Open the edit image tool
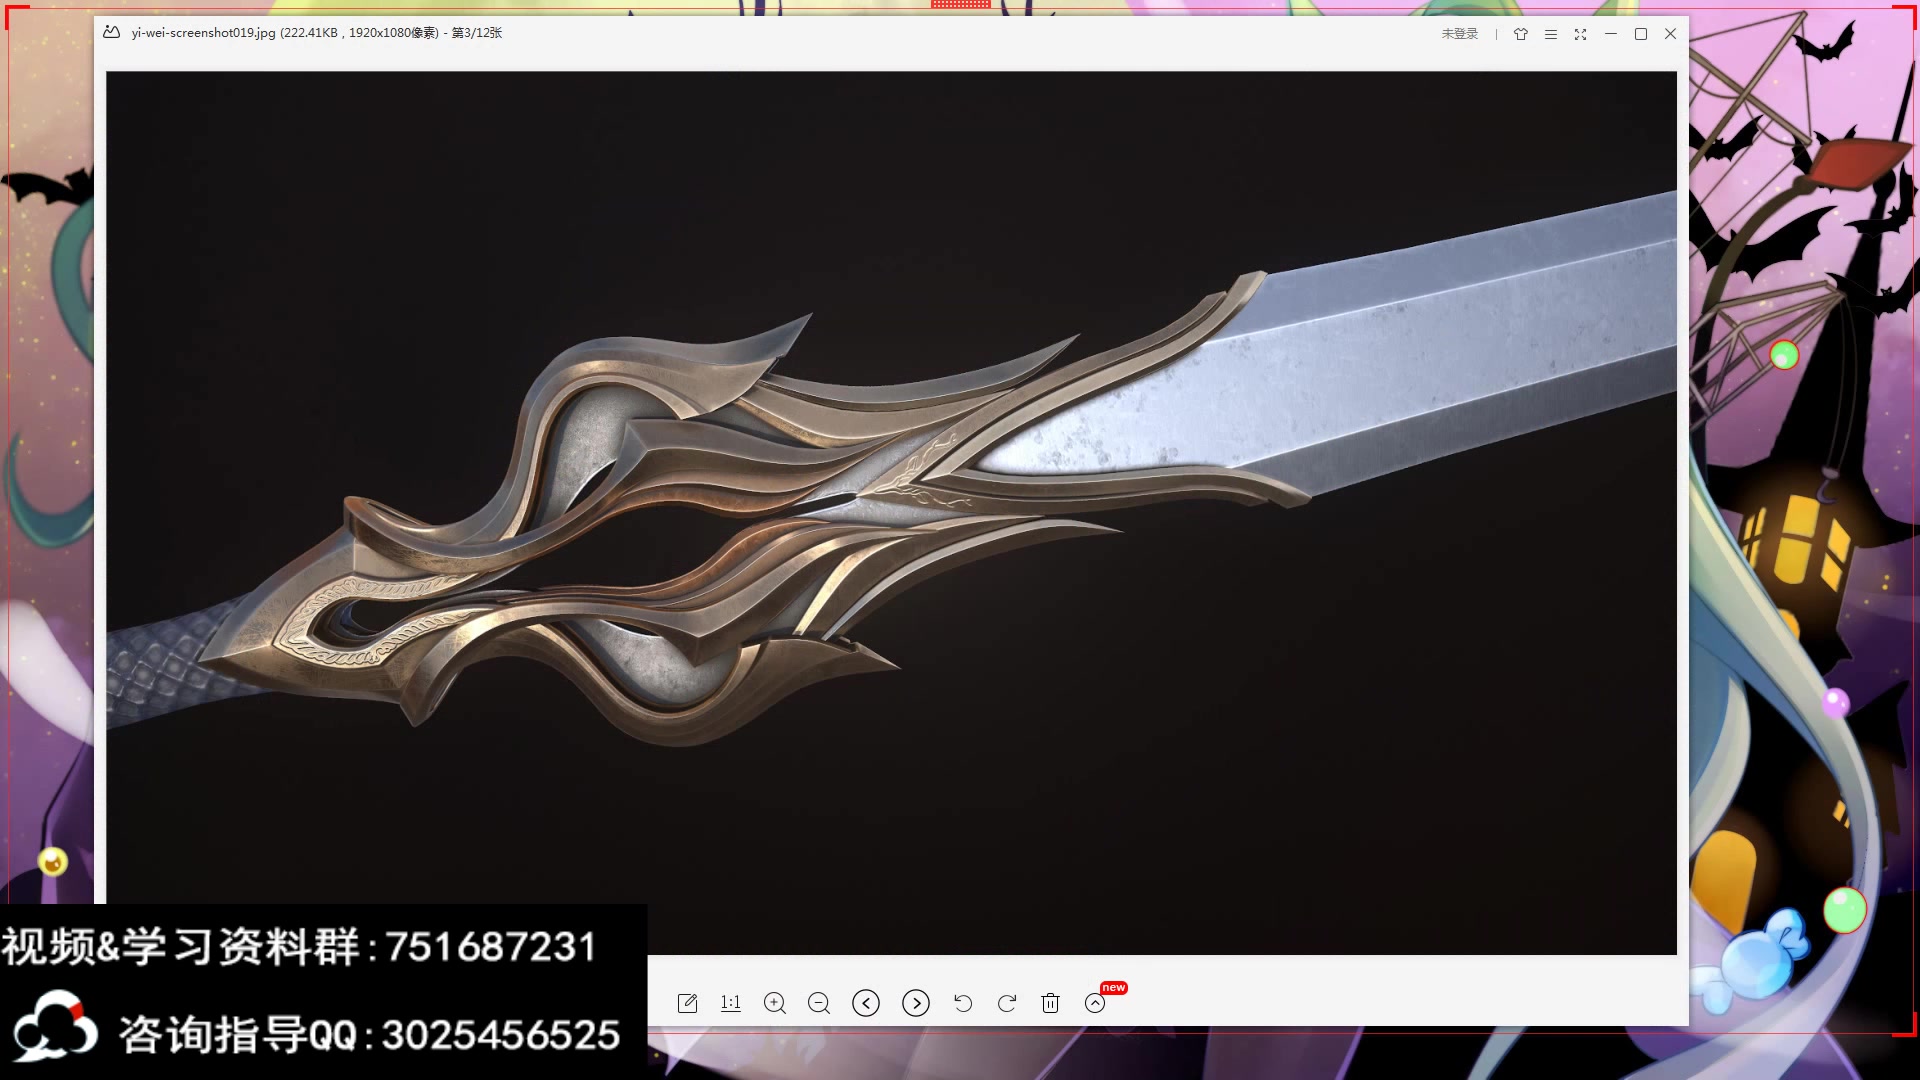Viewport: 1920px width, 1080px height. coord(687,1003)
